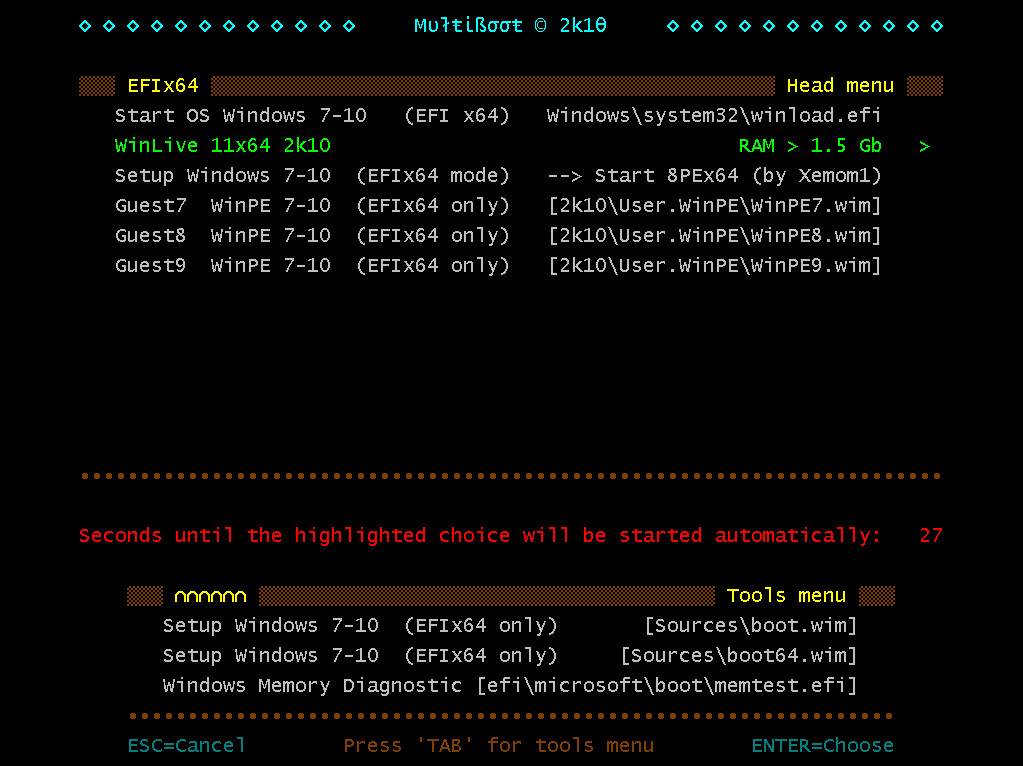Viewport: 1023px width, 766px height.
Task: Select Setup Windows 7-10 (EFIx64 mode) 8PEx64 entry
Action: [x=498, y=176]
